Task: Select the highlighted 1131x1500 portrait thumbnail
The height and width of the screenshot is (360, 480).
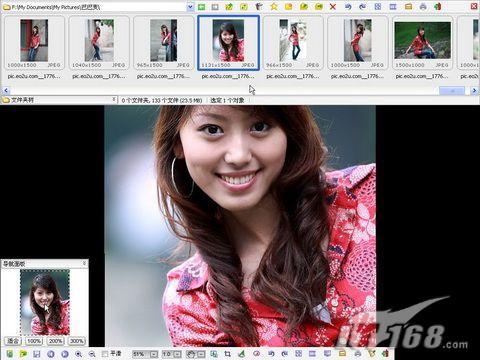Action: pos(228,42)
